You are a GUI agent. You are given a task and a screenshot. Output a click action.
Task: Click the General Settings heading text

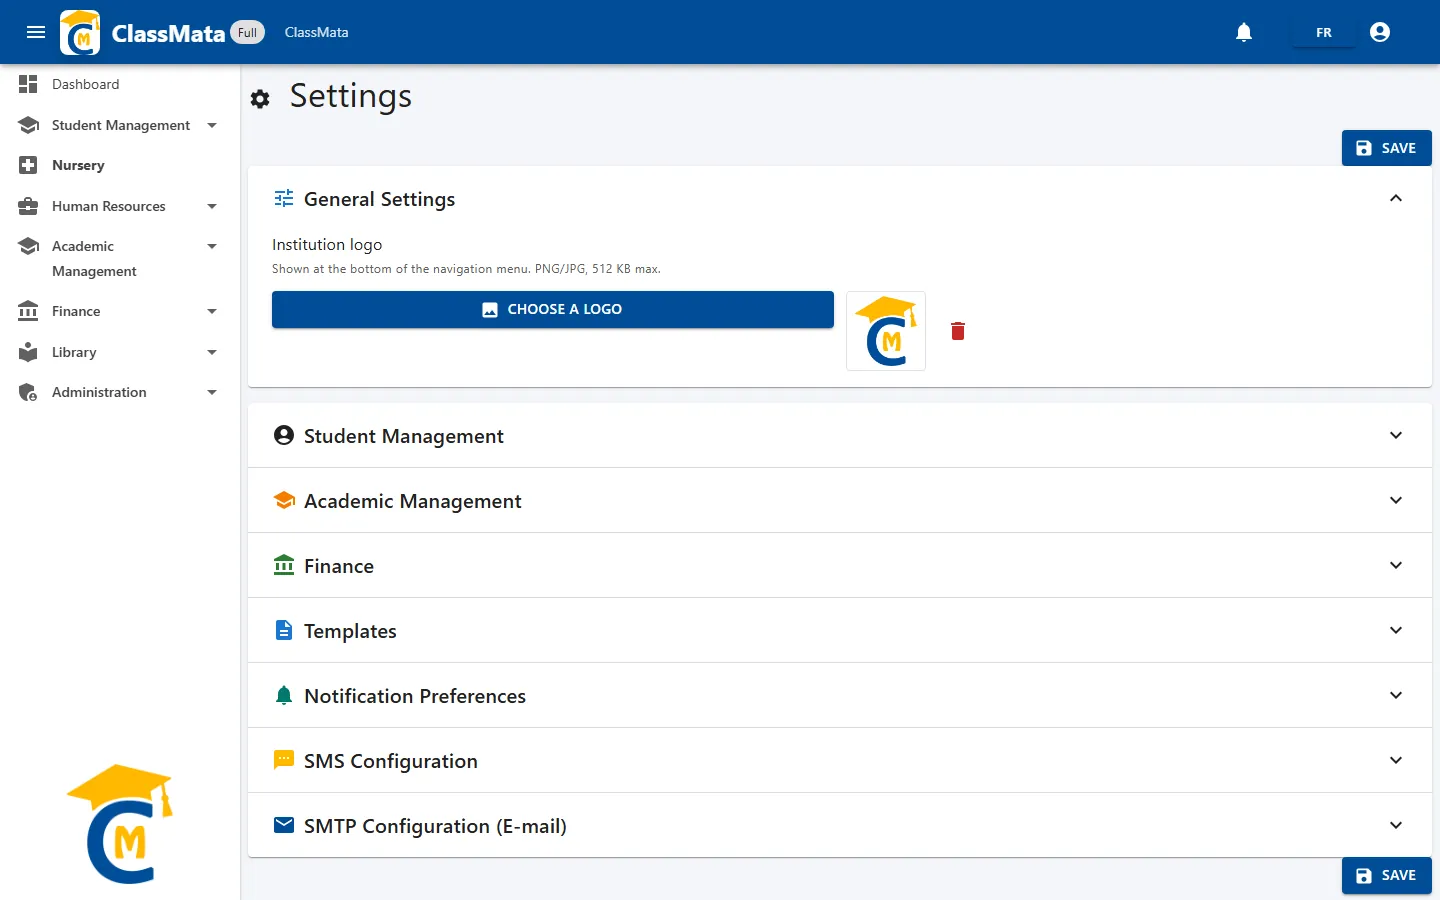tap(379, 199)
